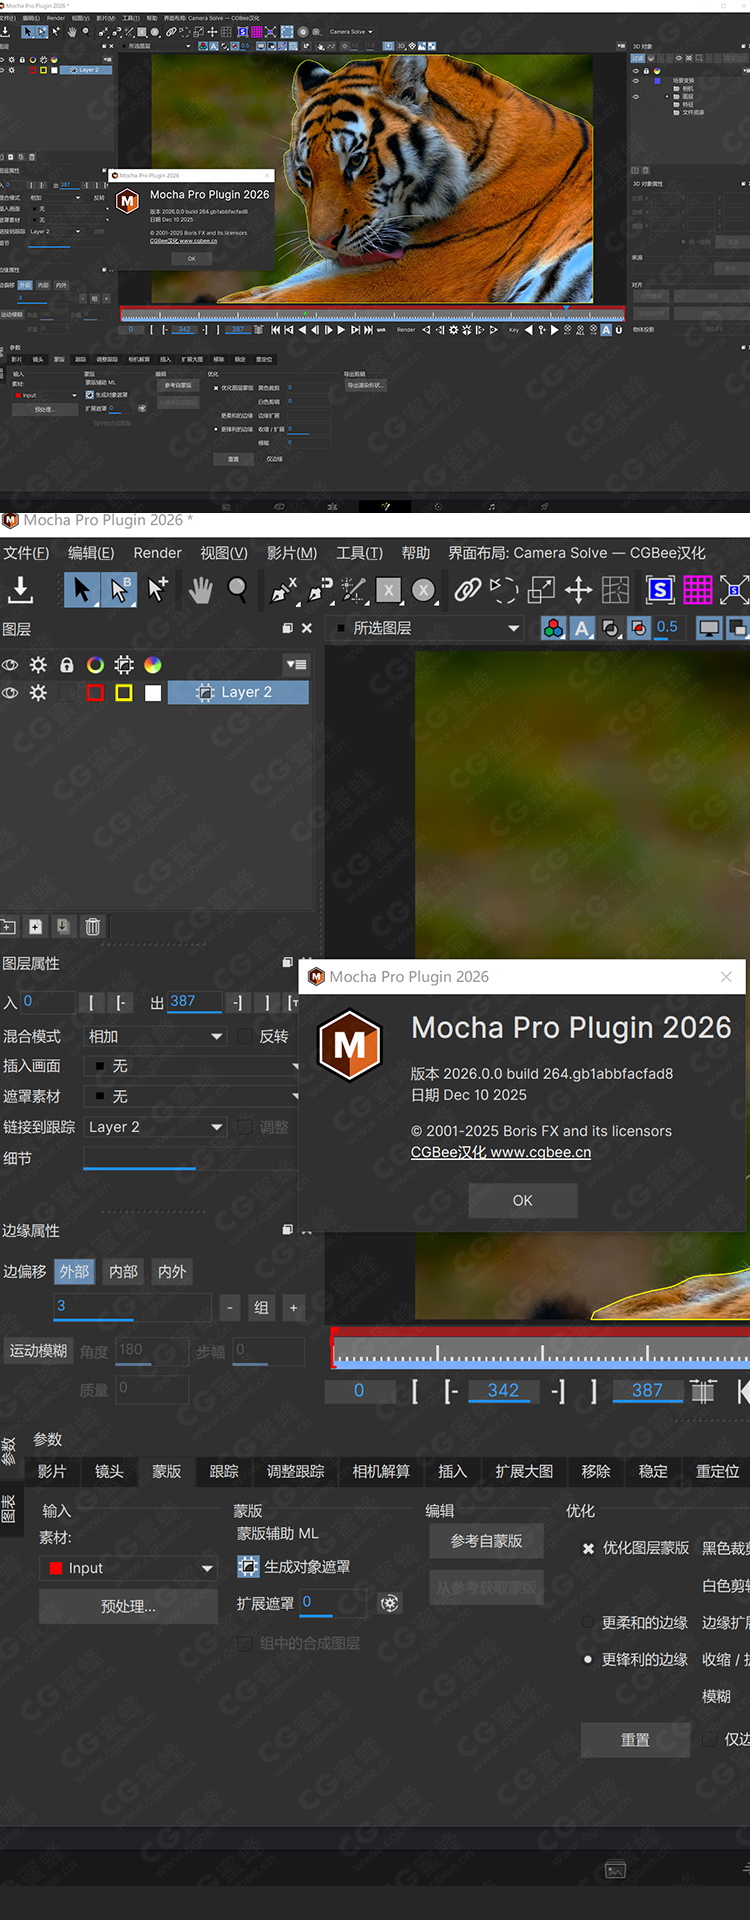Open the 遮罩素材 无 dropdown

tap(191, 1097)
